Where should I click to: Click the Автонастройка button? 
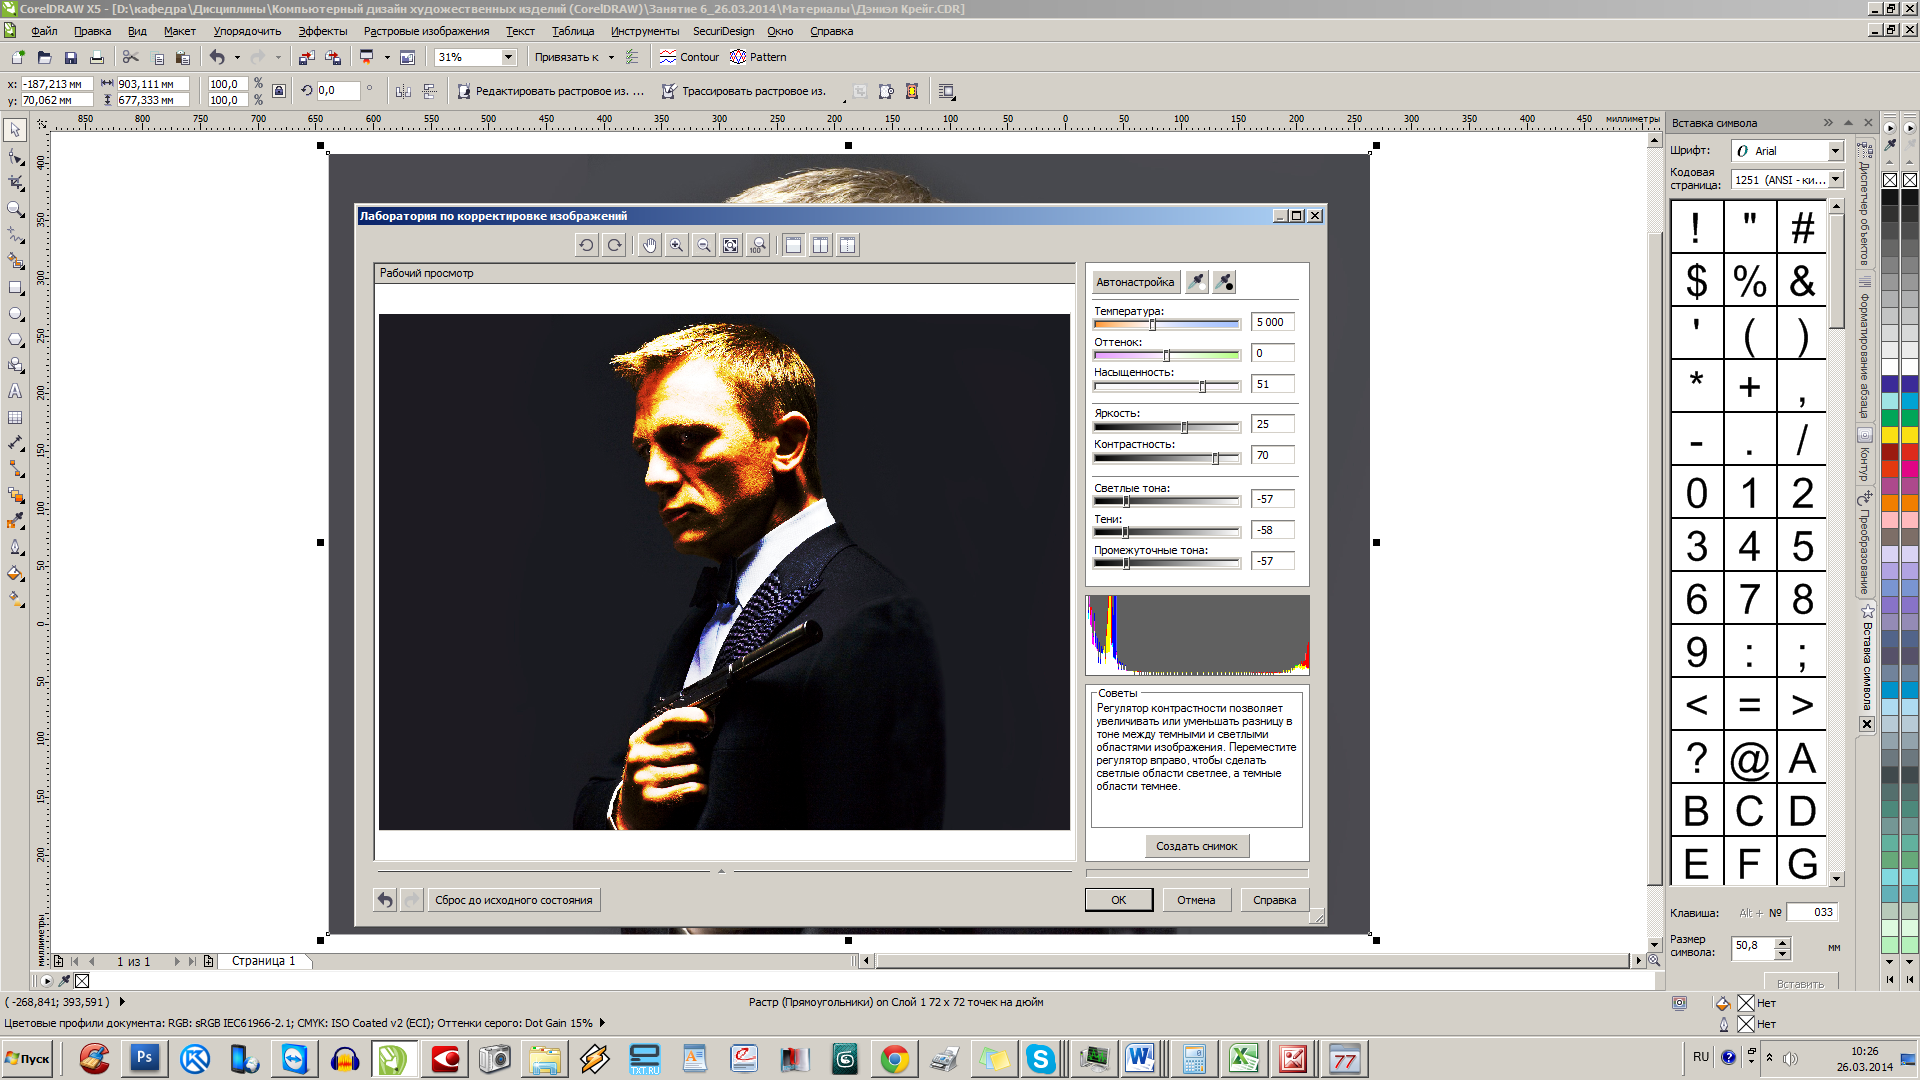tap(1135, 282)
